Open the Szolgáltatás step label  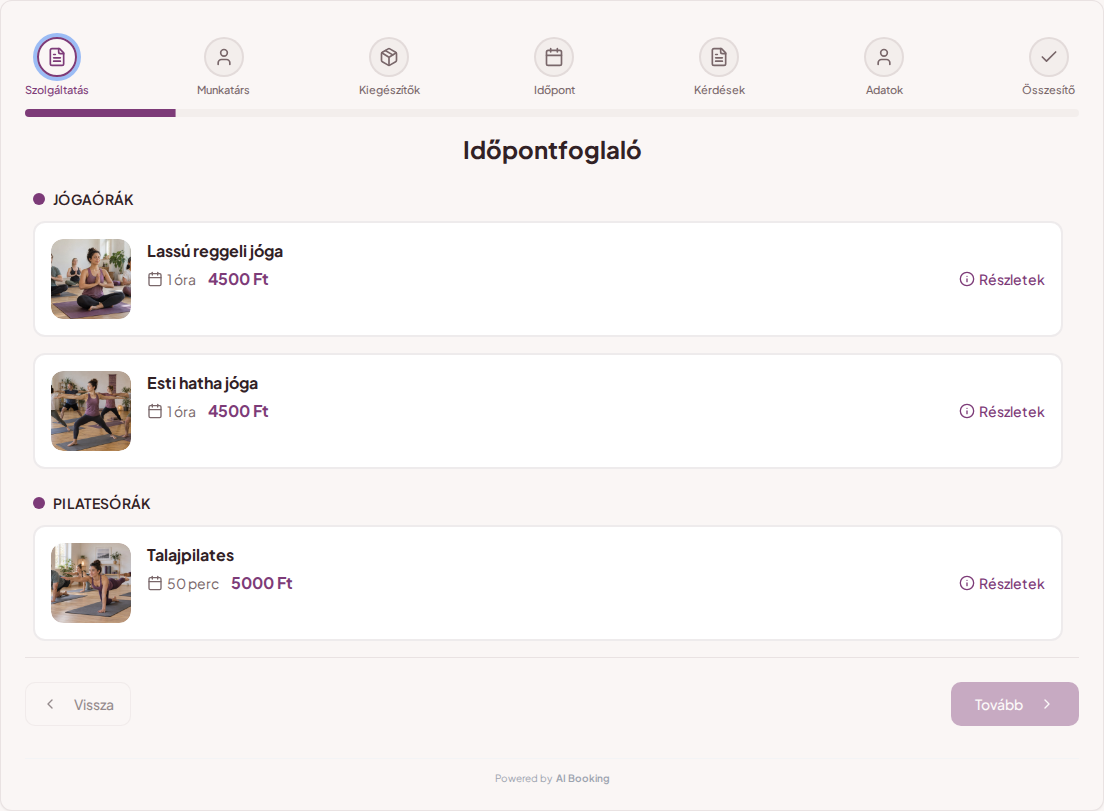point(57,90)
